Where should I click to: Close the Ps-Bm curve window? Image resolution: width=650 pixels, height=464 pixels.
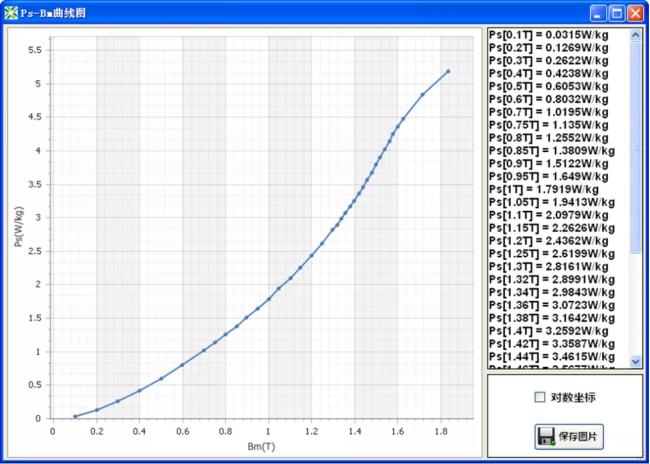637,12
